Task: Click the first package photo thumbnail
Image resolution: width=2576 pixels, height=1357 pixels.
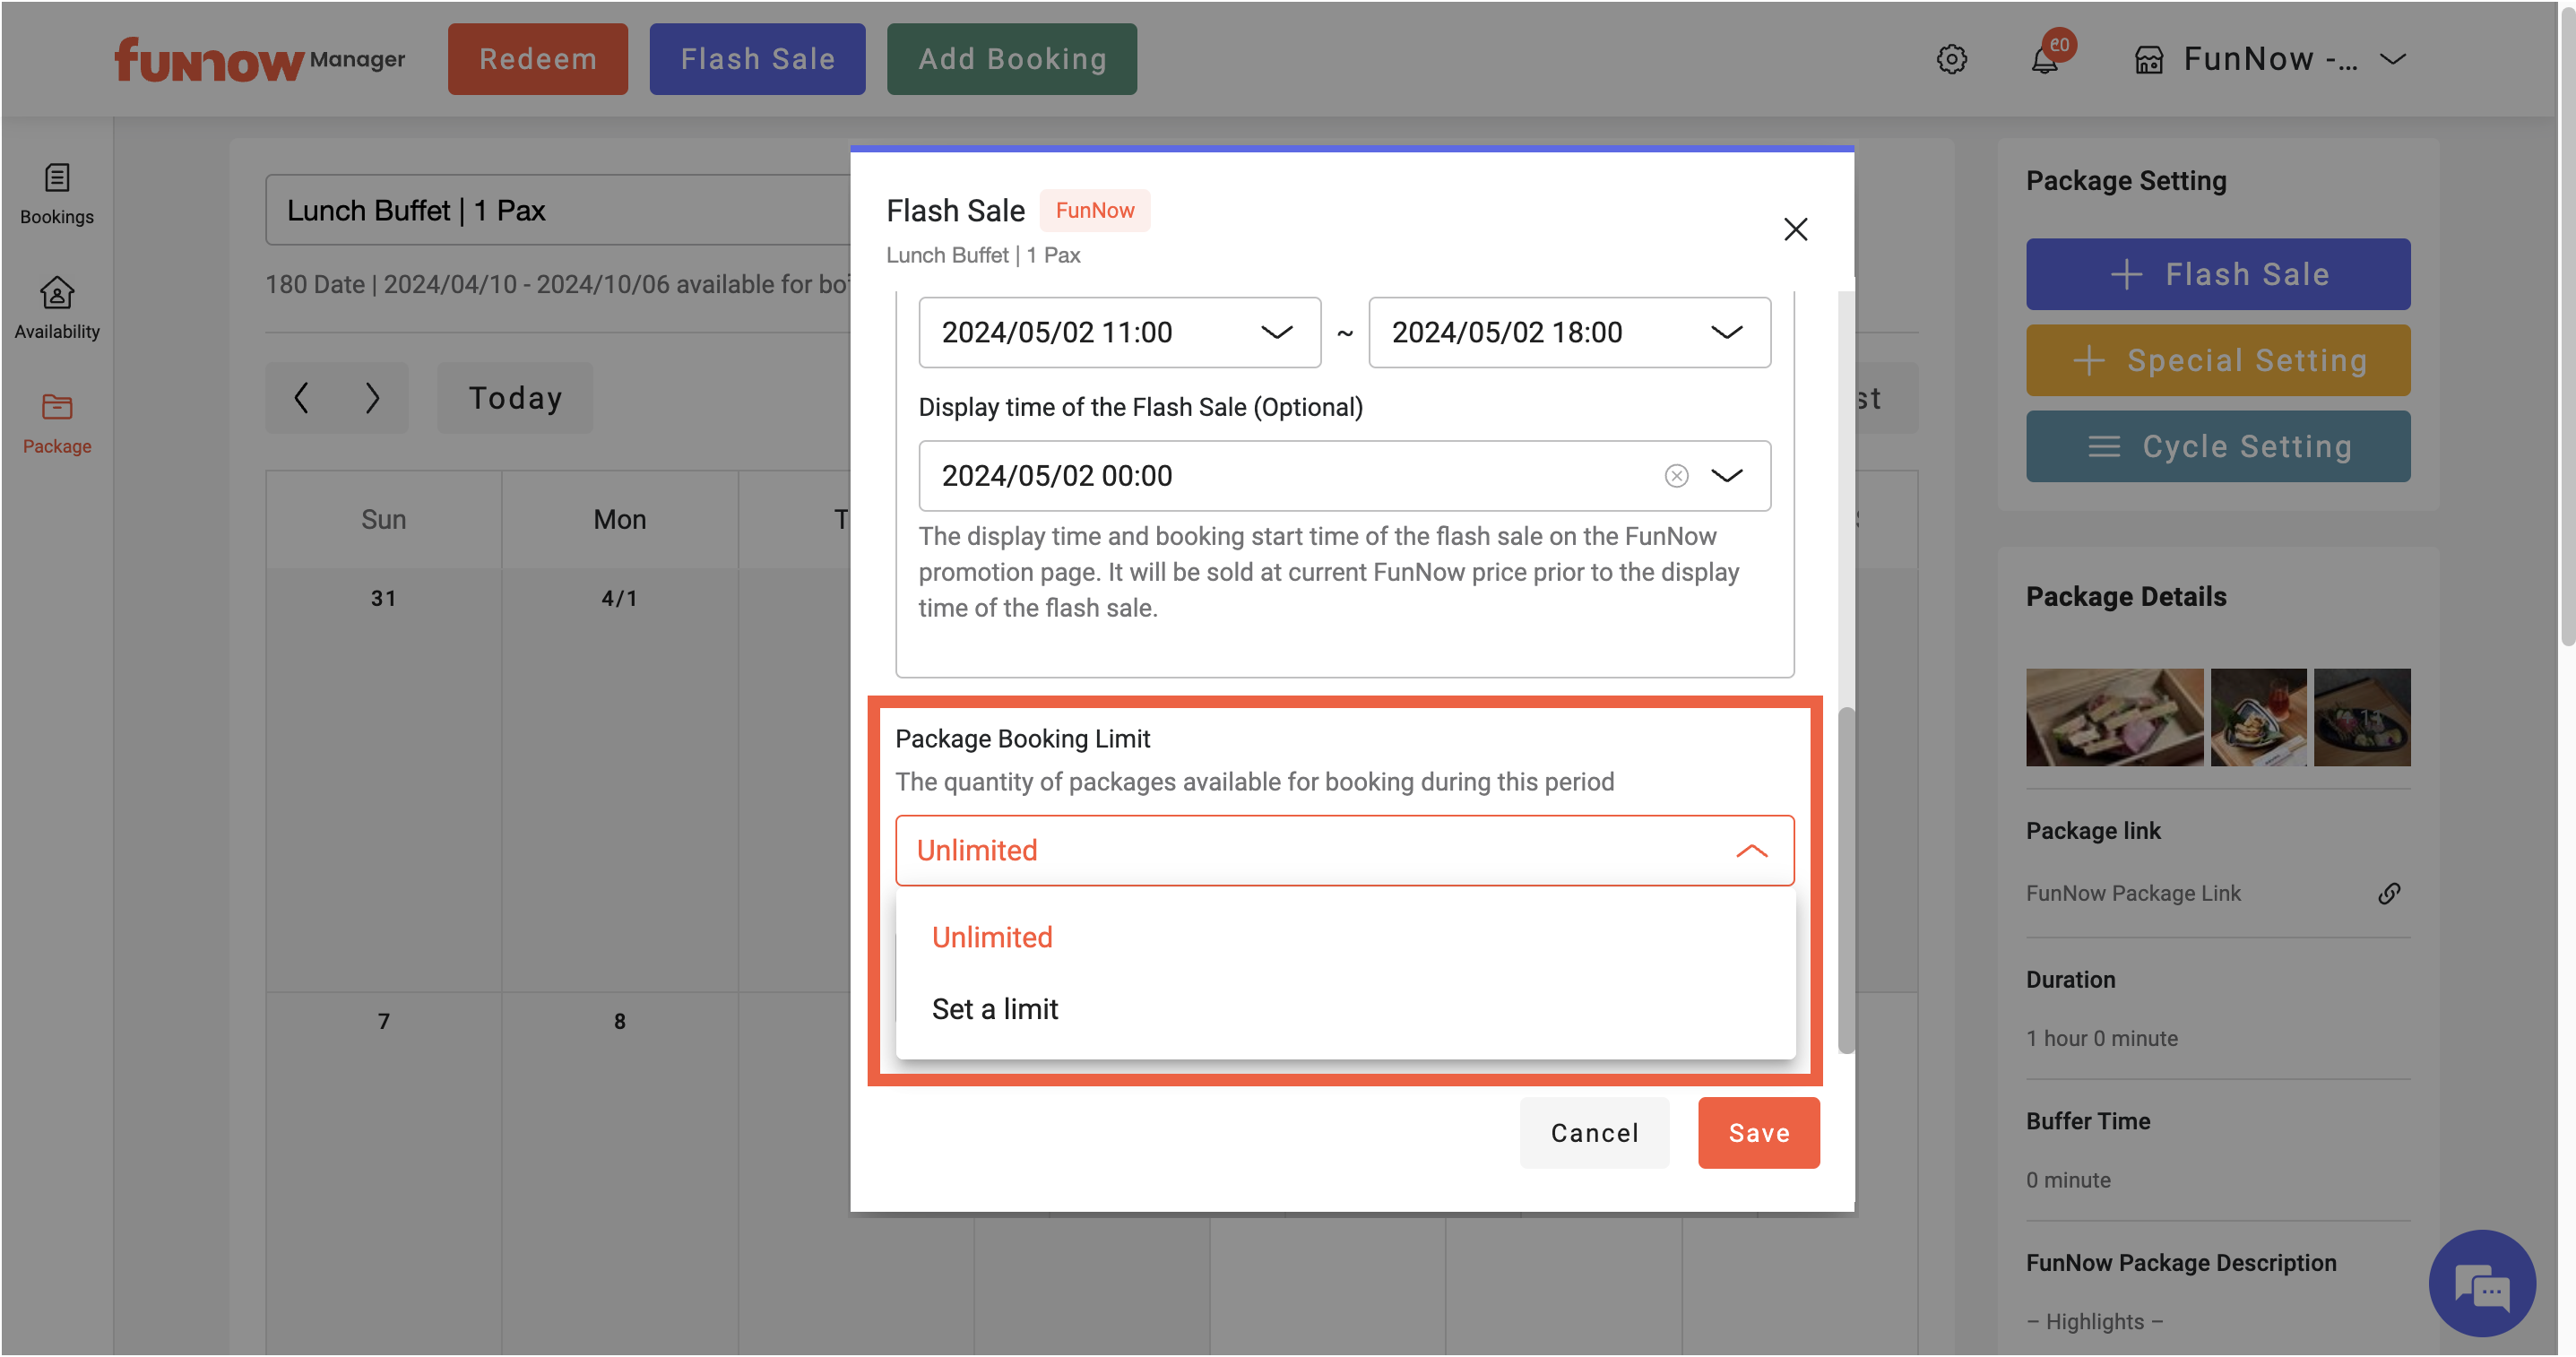Action: point(2114,717)
